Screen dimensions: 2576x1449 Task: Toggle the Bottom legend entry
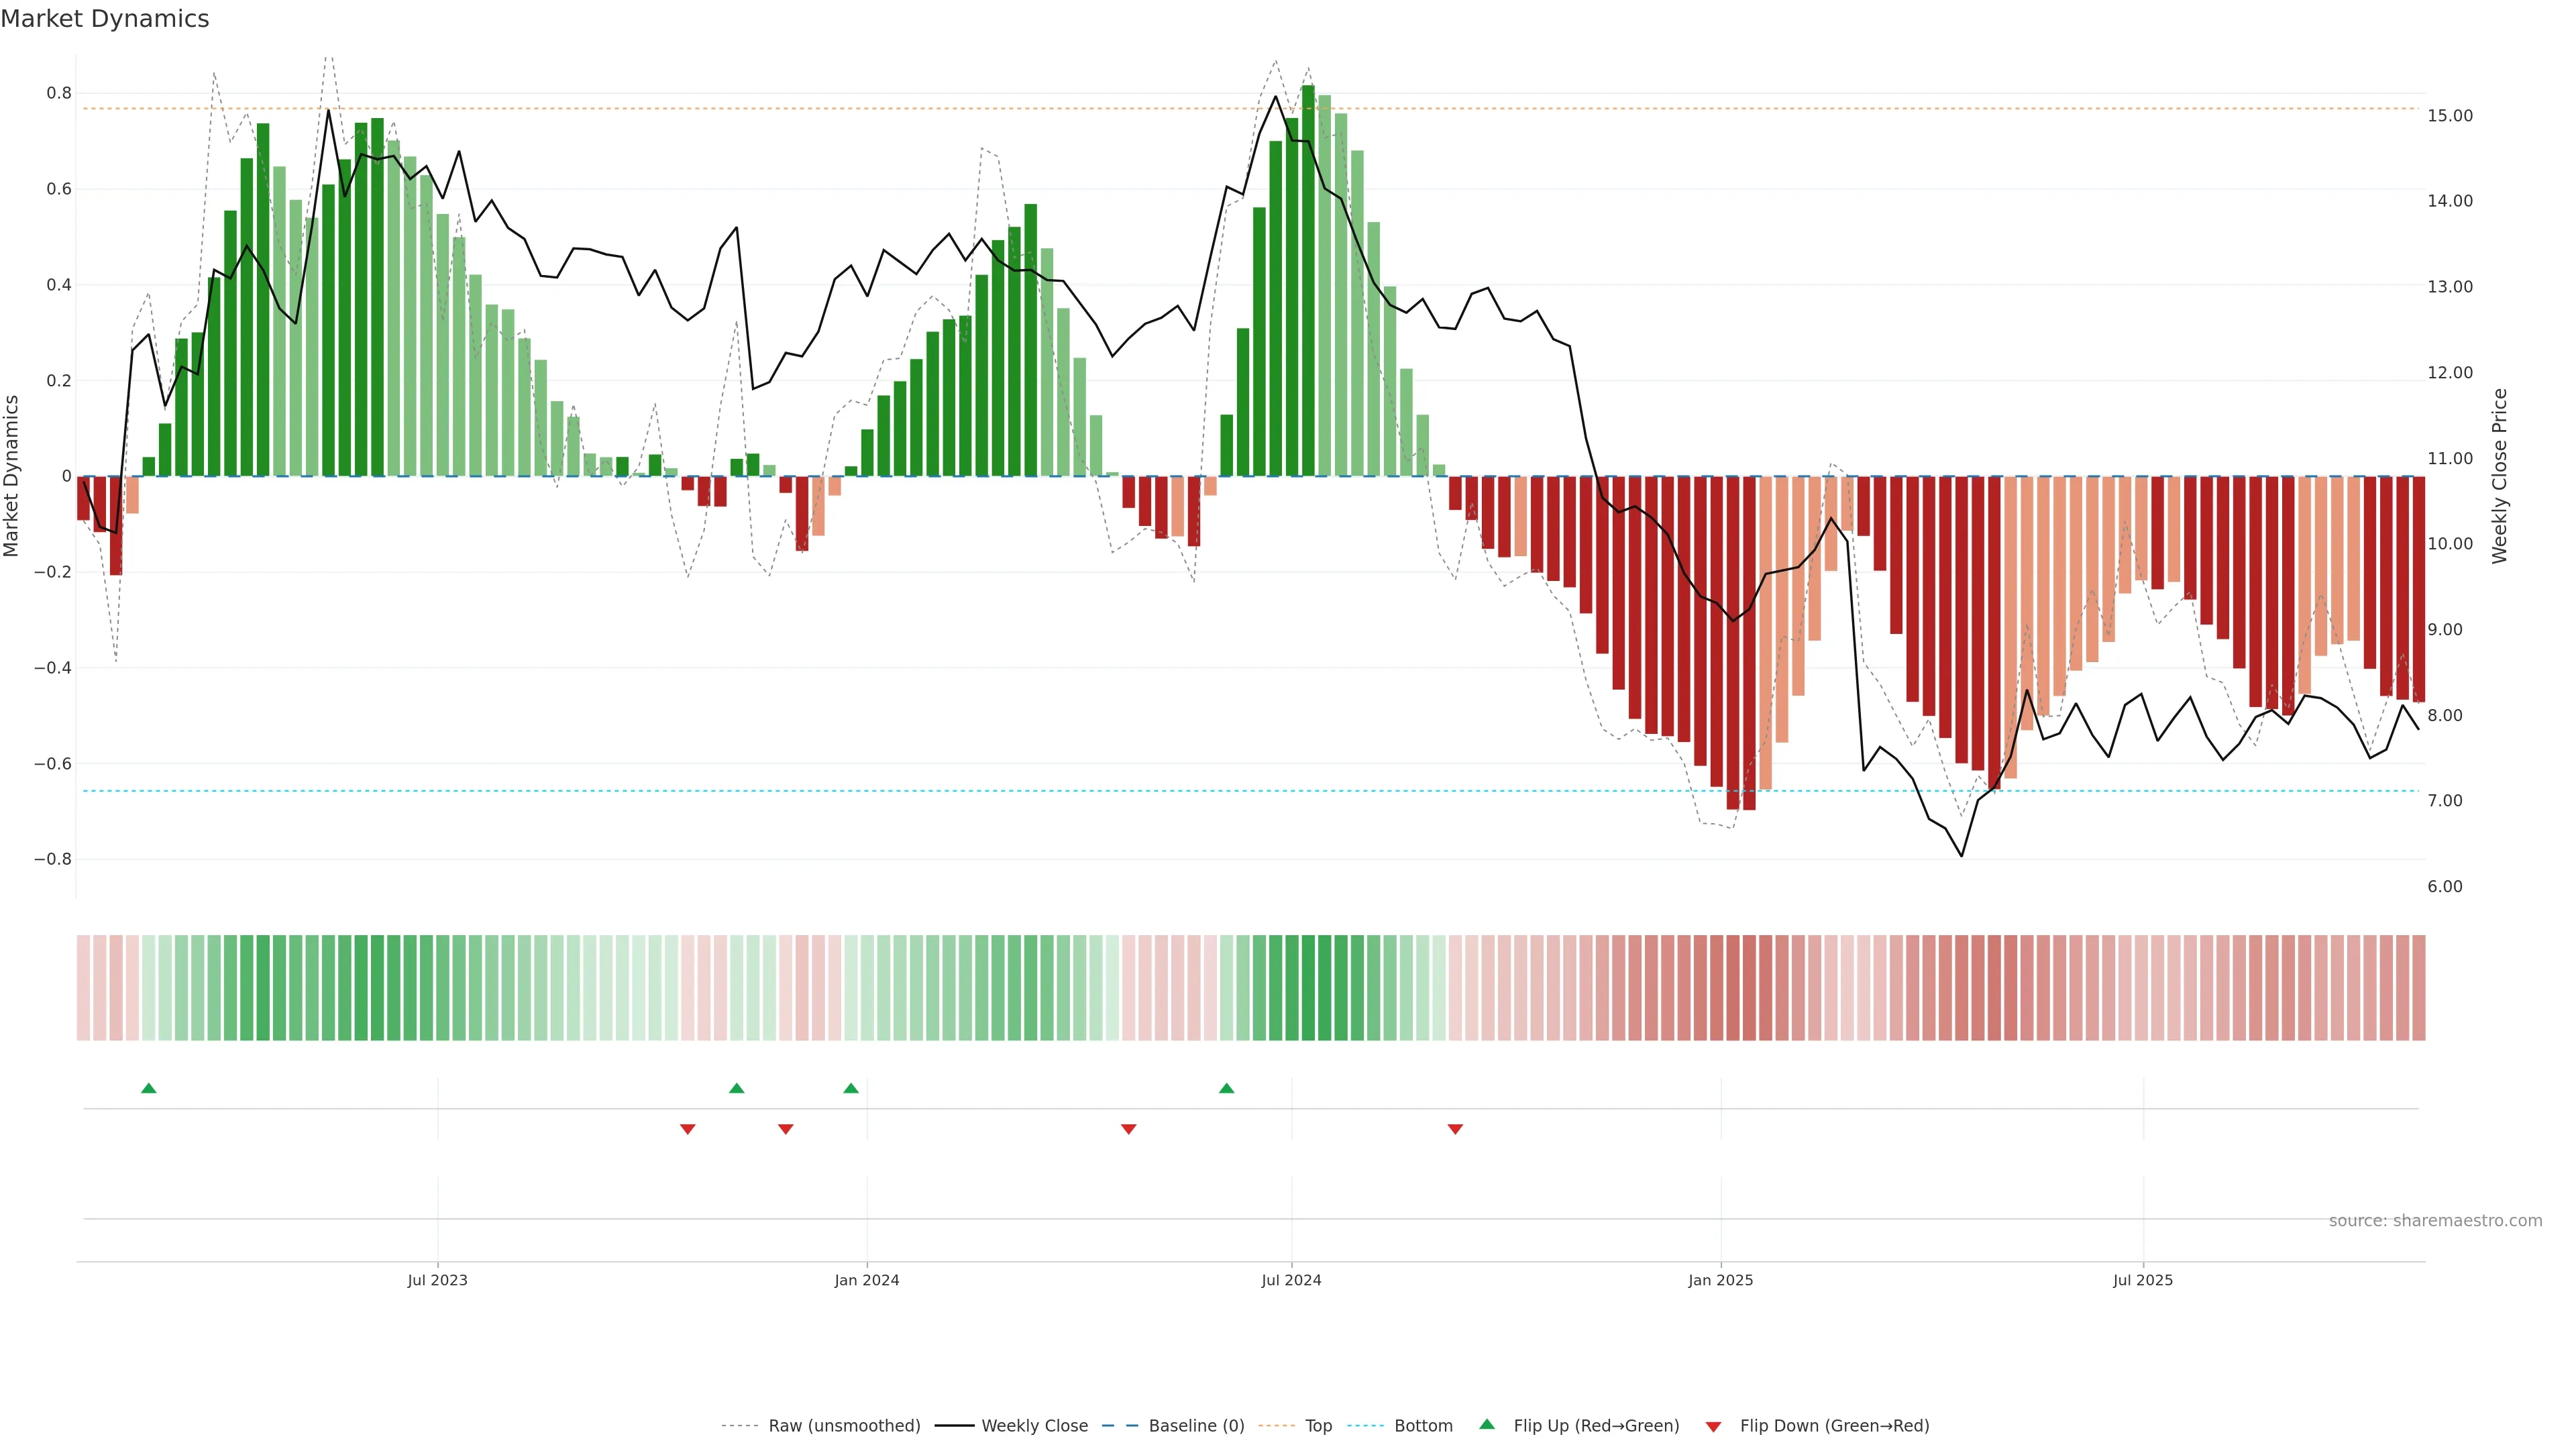pos(1423,1426)
